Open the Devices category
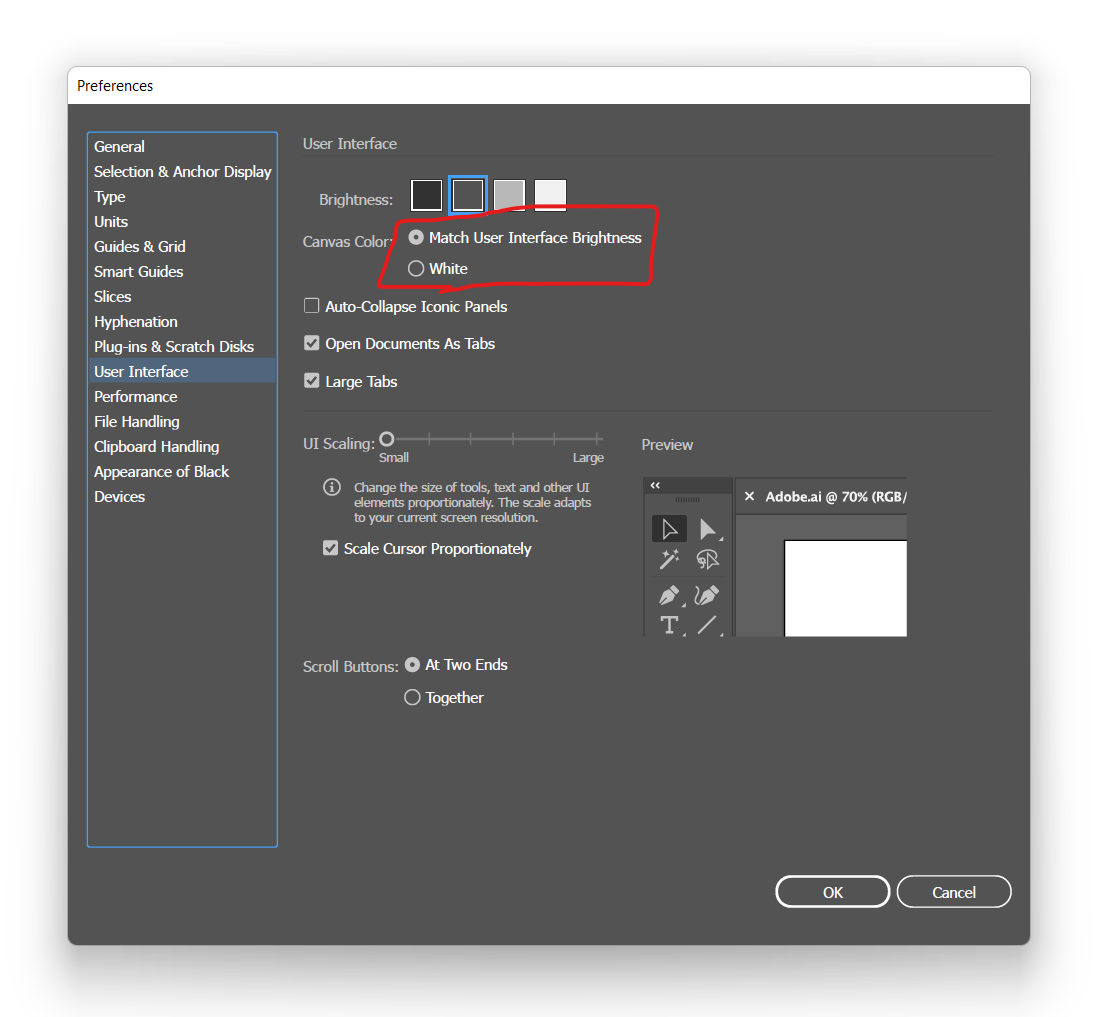 point(182,497)
